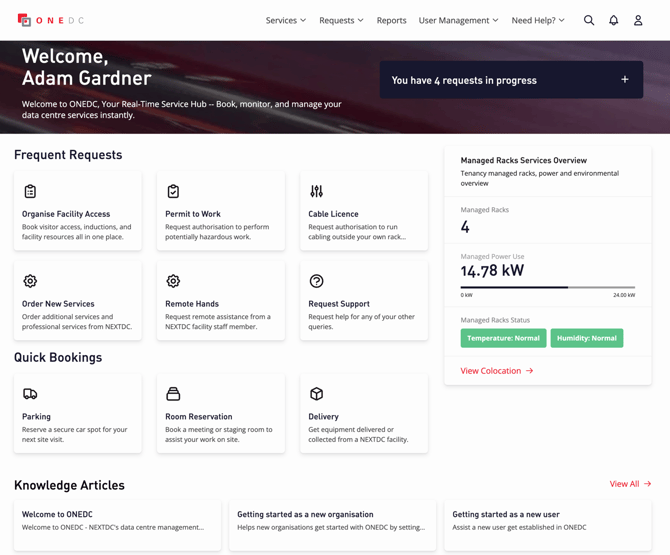Viewport: 670px width, 555px height.
Task: Click the Parking truck icon
Action: coord(30,394)
